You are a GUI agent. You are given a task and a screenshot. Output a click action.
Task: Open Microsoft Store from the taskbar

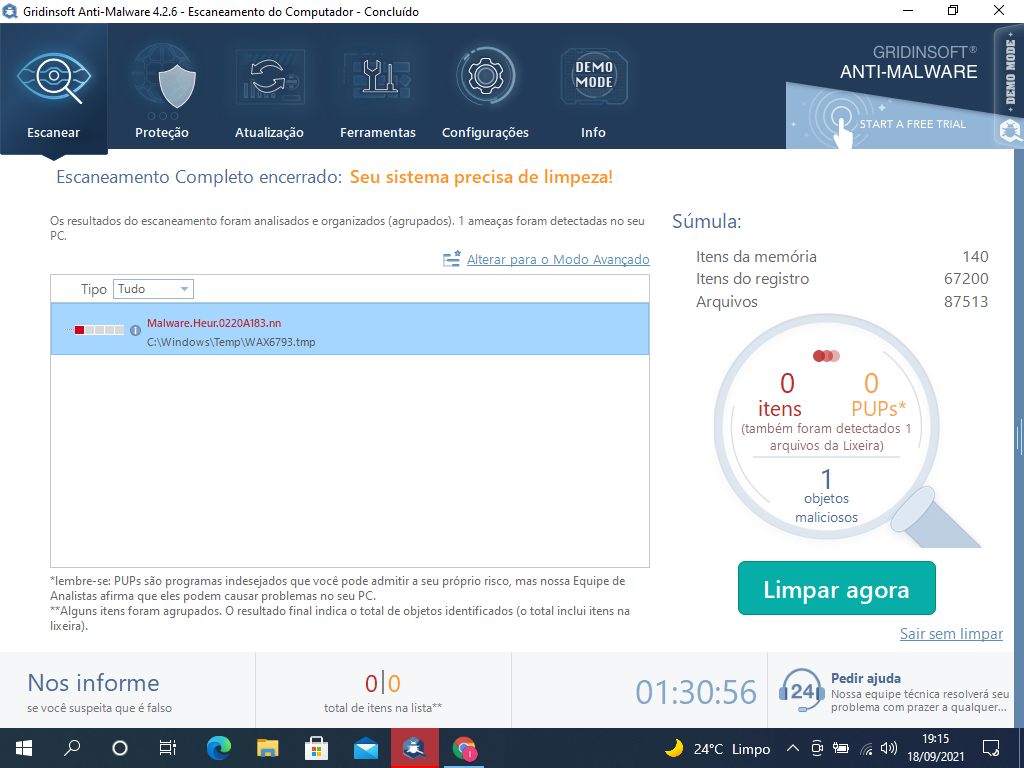coord(317,748)
